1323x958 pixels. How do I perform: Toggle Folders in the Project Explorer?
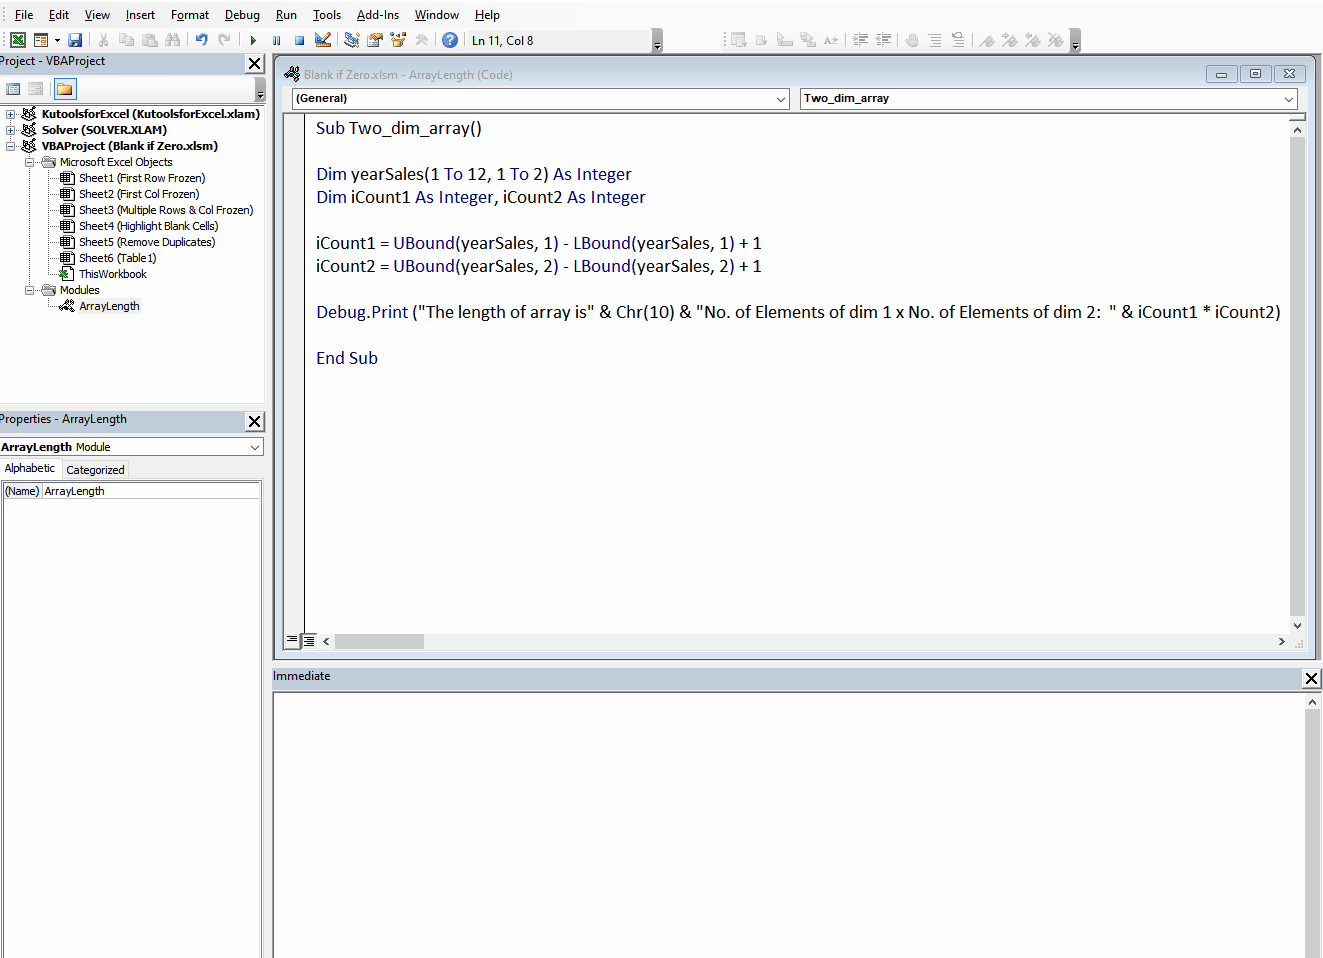65,89
